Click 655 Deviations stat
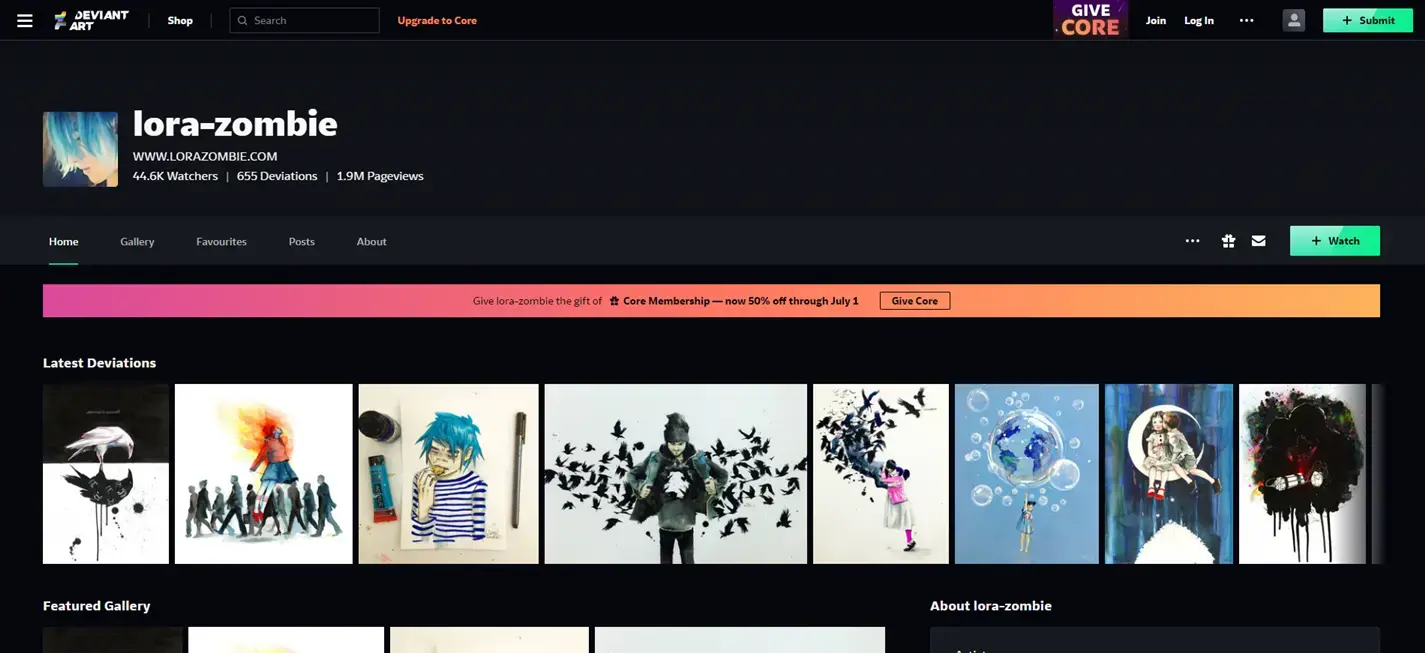 pos(277,176)
